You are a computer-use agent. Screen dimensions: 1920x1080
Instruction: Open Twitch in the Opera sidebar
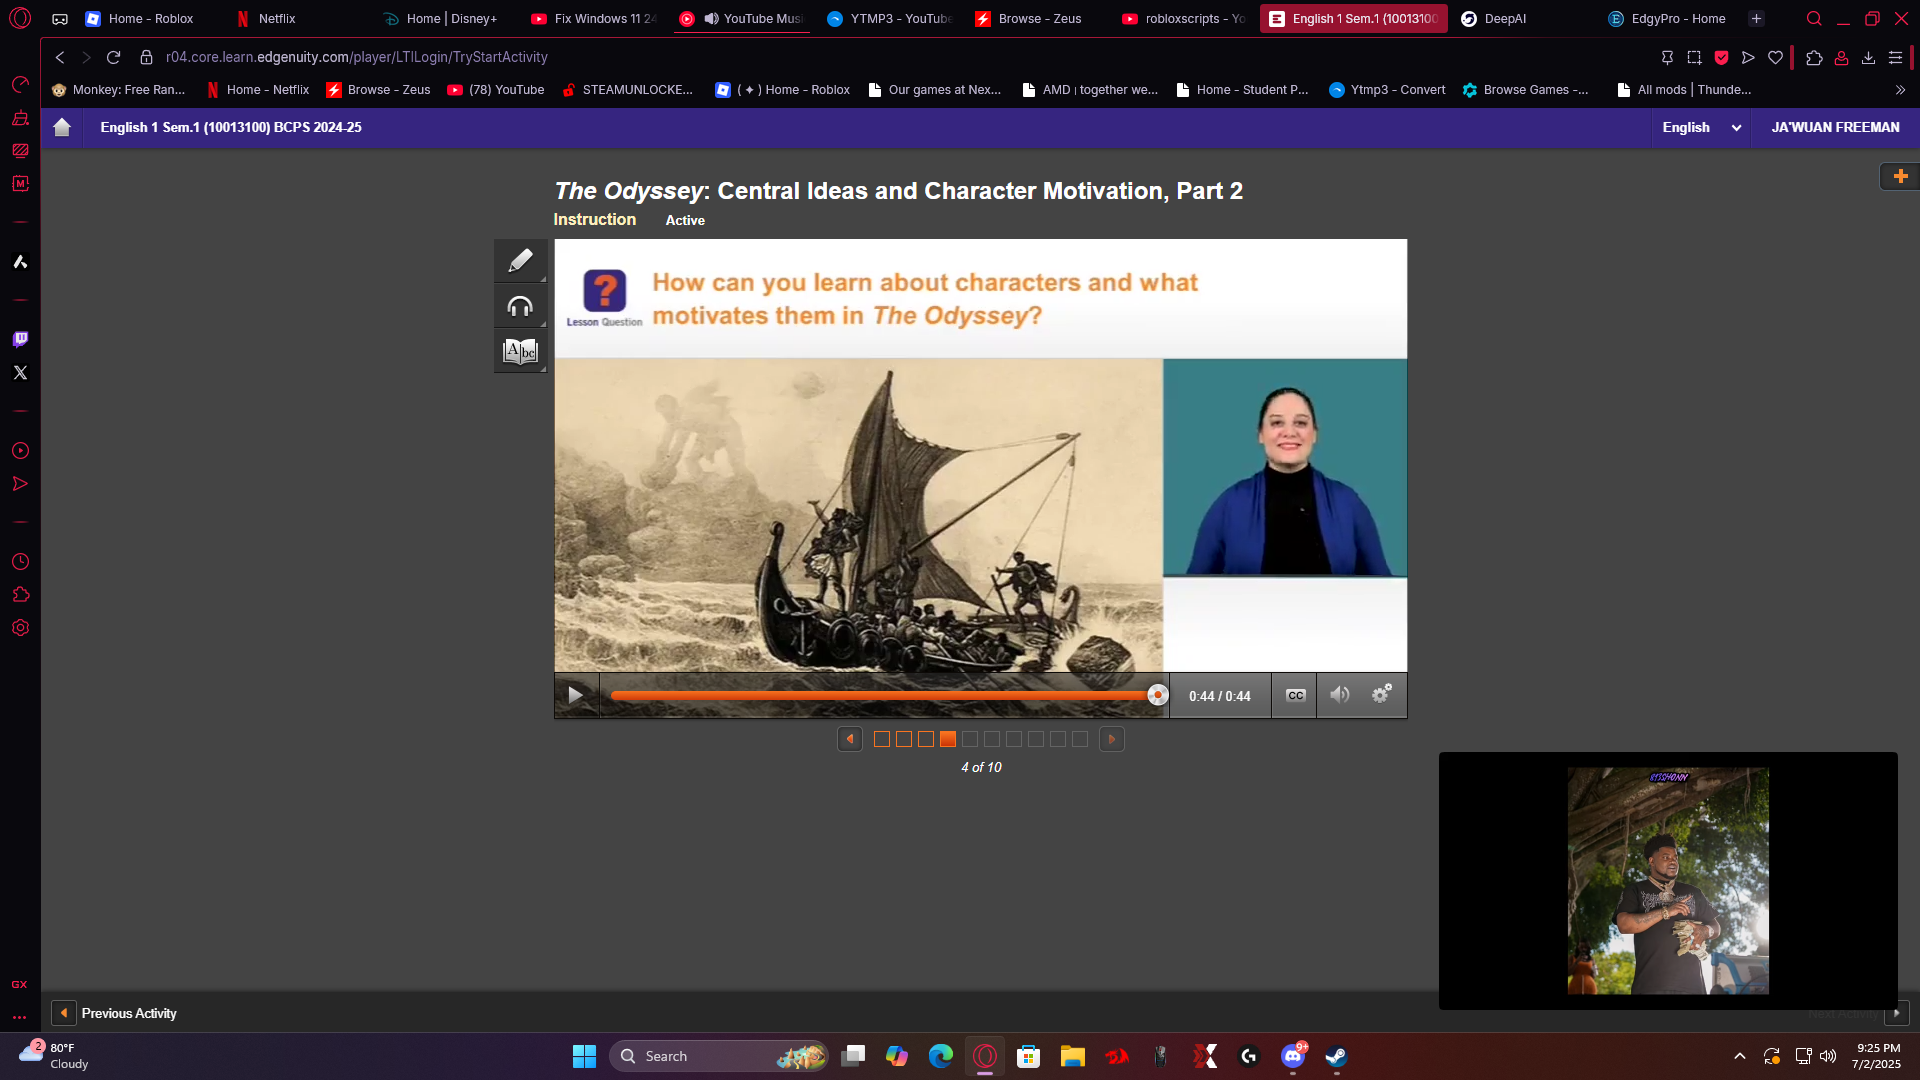[x=20, y=339]
